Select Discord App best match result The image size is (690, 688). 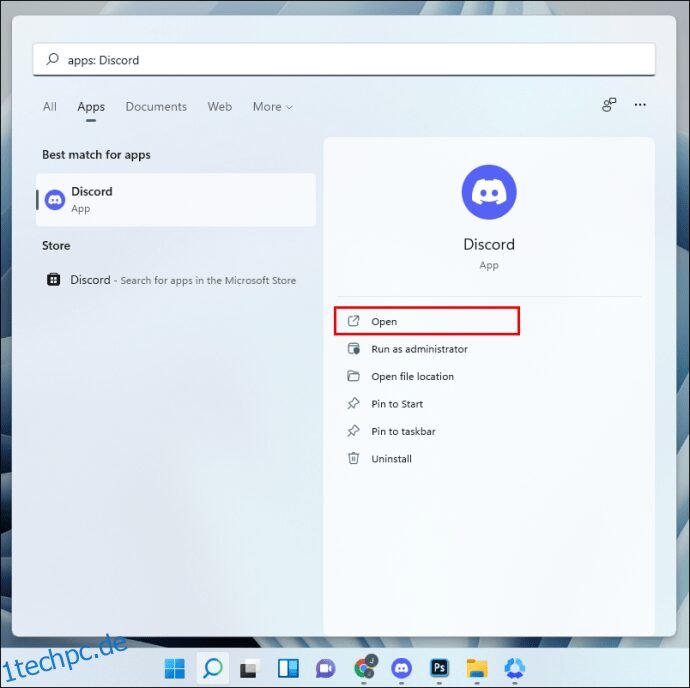tap(176, 200)
